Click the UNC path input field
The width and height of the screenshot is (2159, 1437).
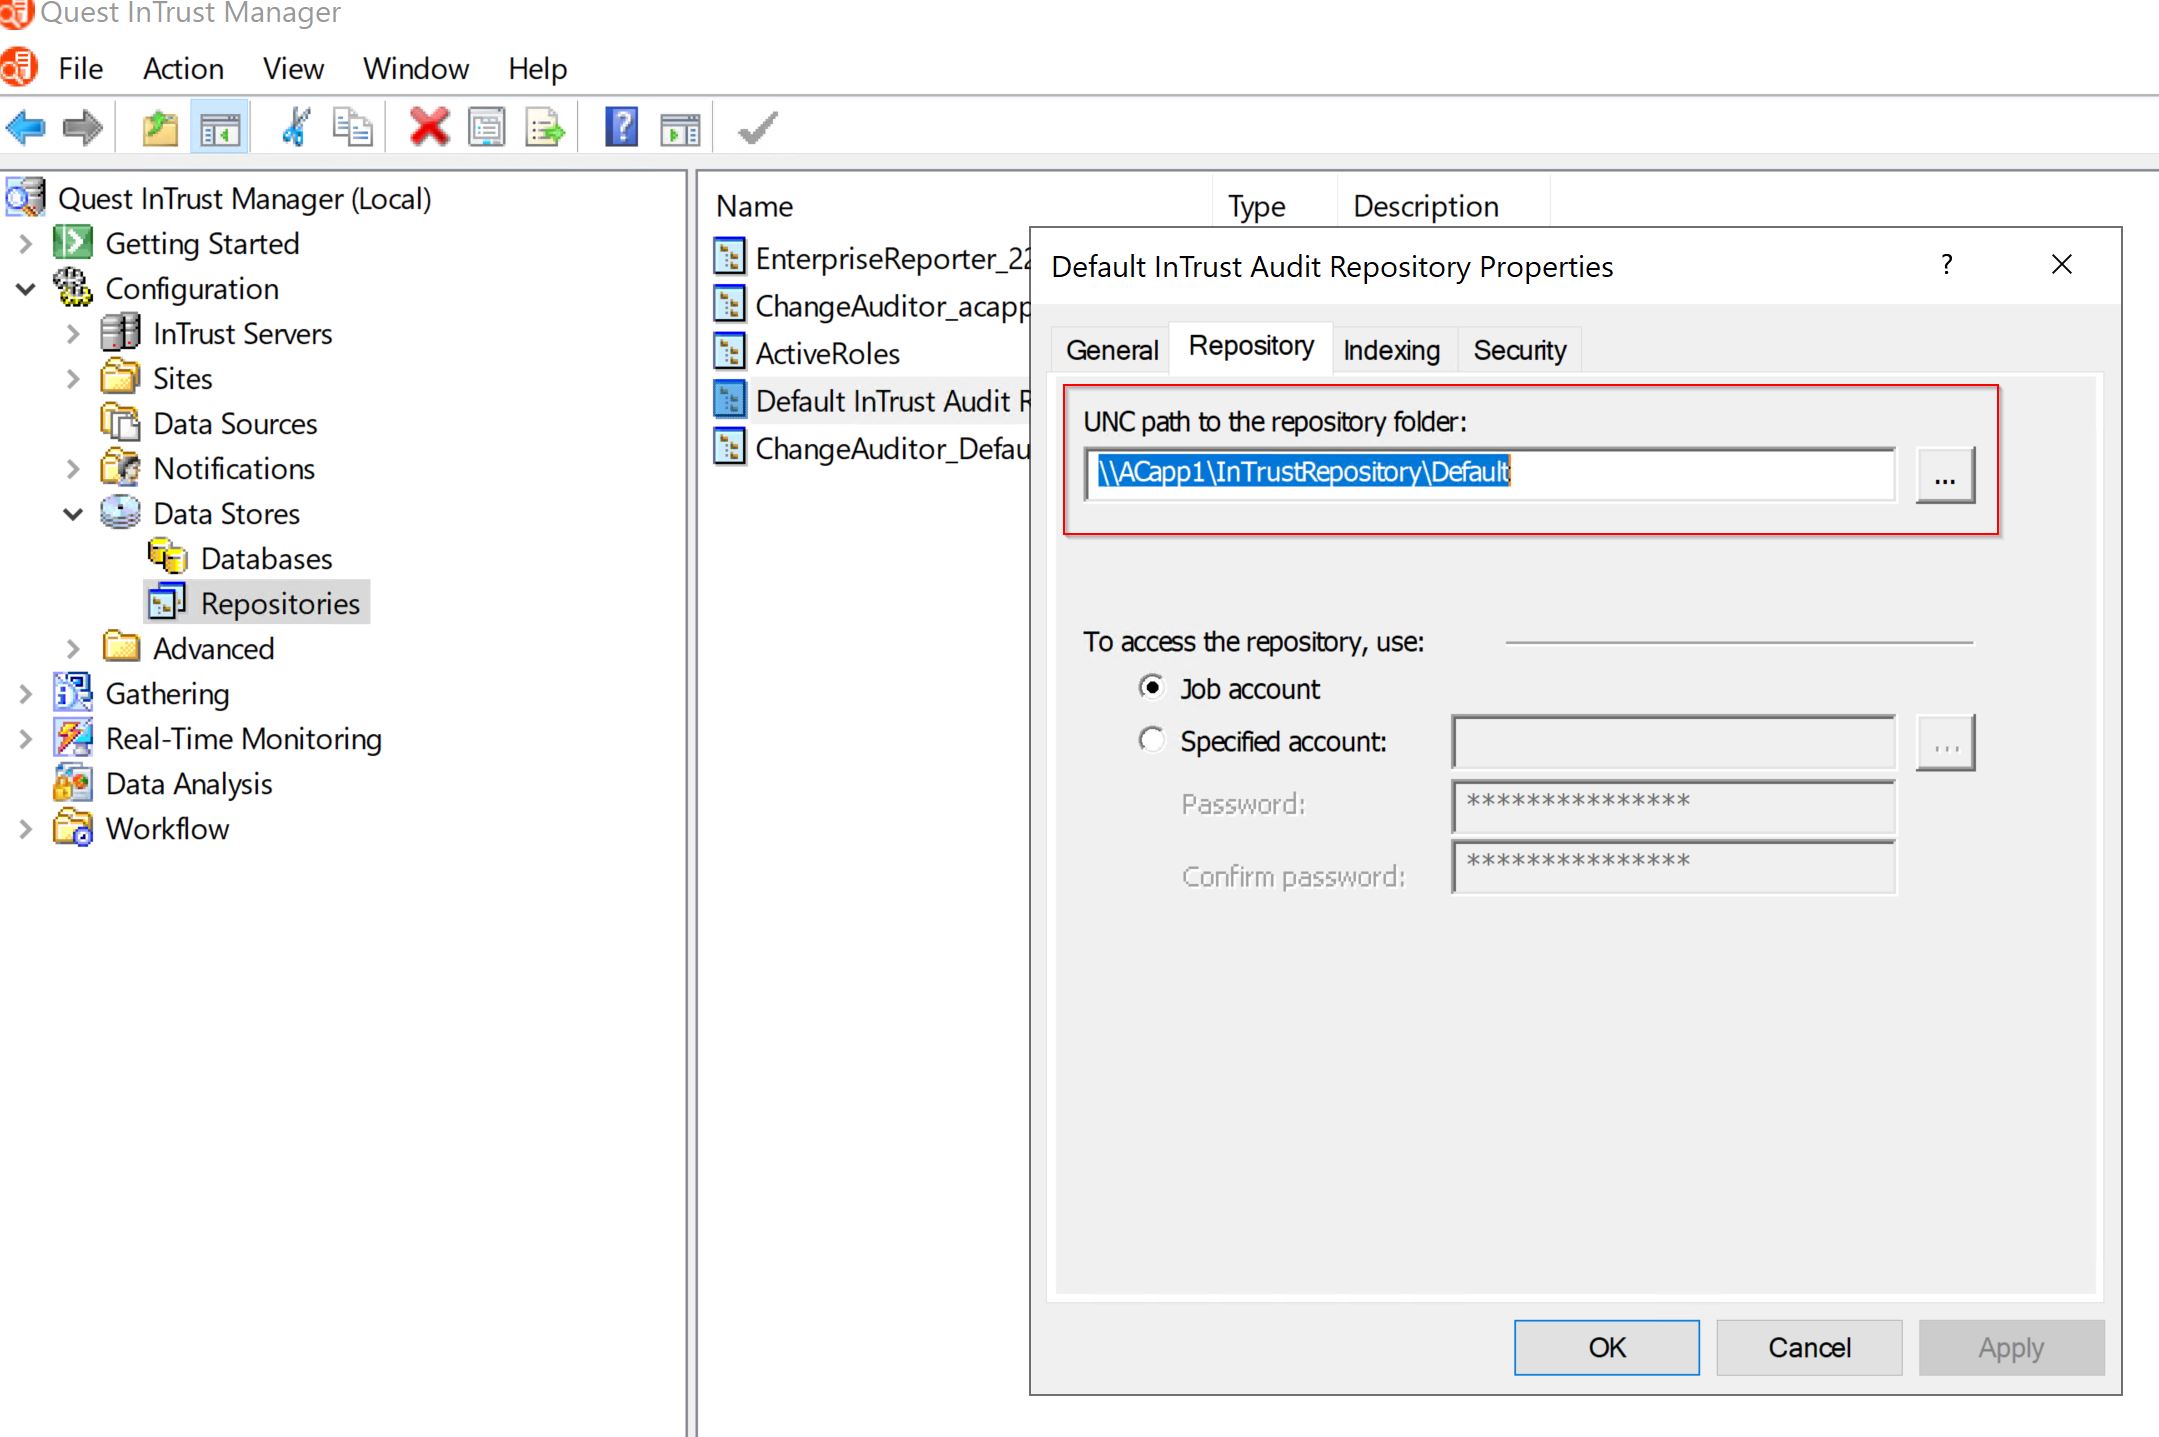1489,473
